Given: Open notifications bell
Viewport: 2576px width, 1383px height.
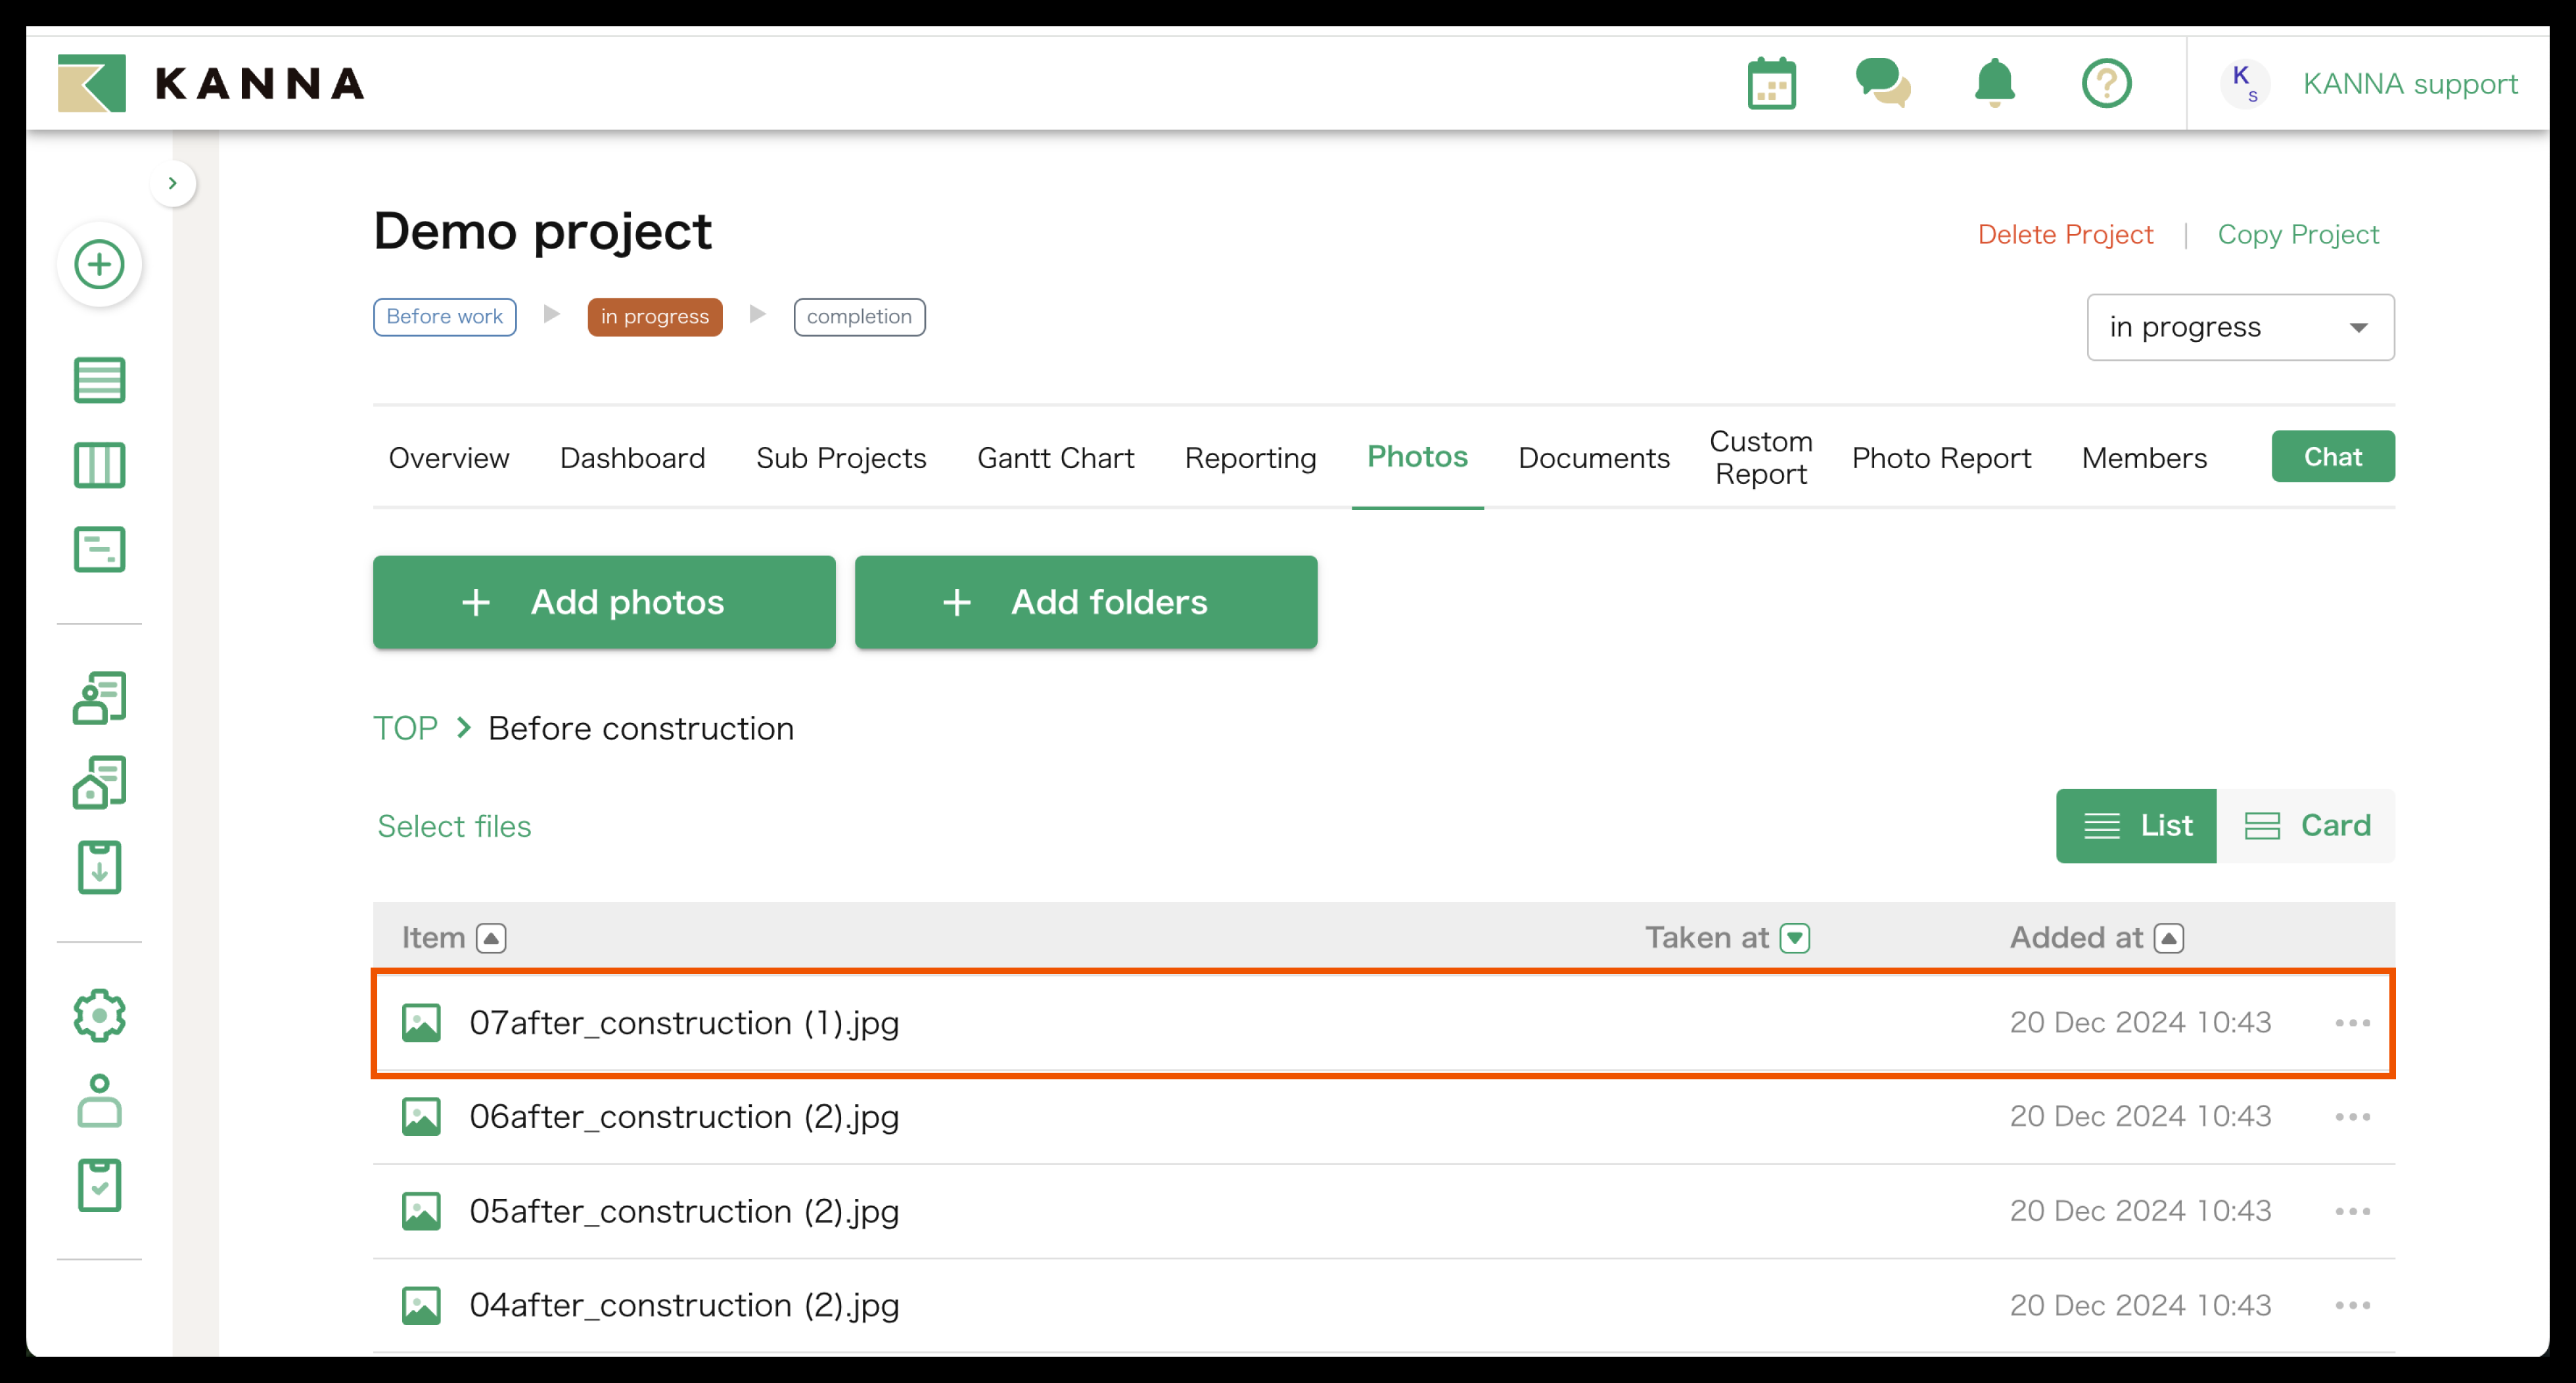Looking at the screenshot, I should [1994, 84].
